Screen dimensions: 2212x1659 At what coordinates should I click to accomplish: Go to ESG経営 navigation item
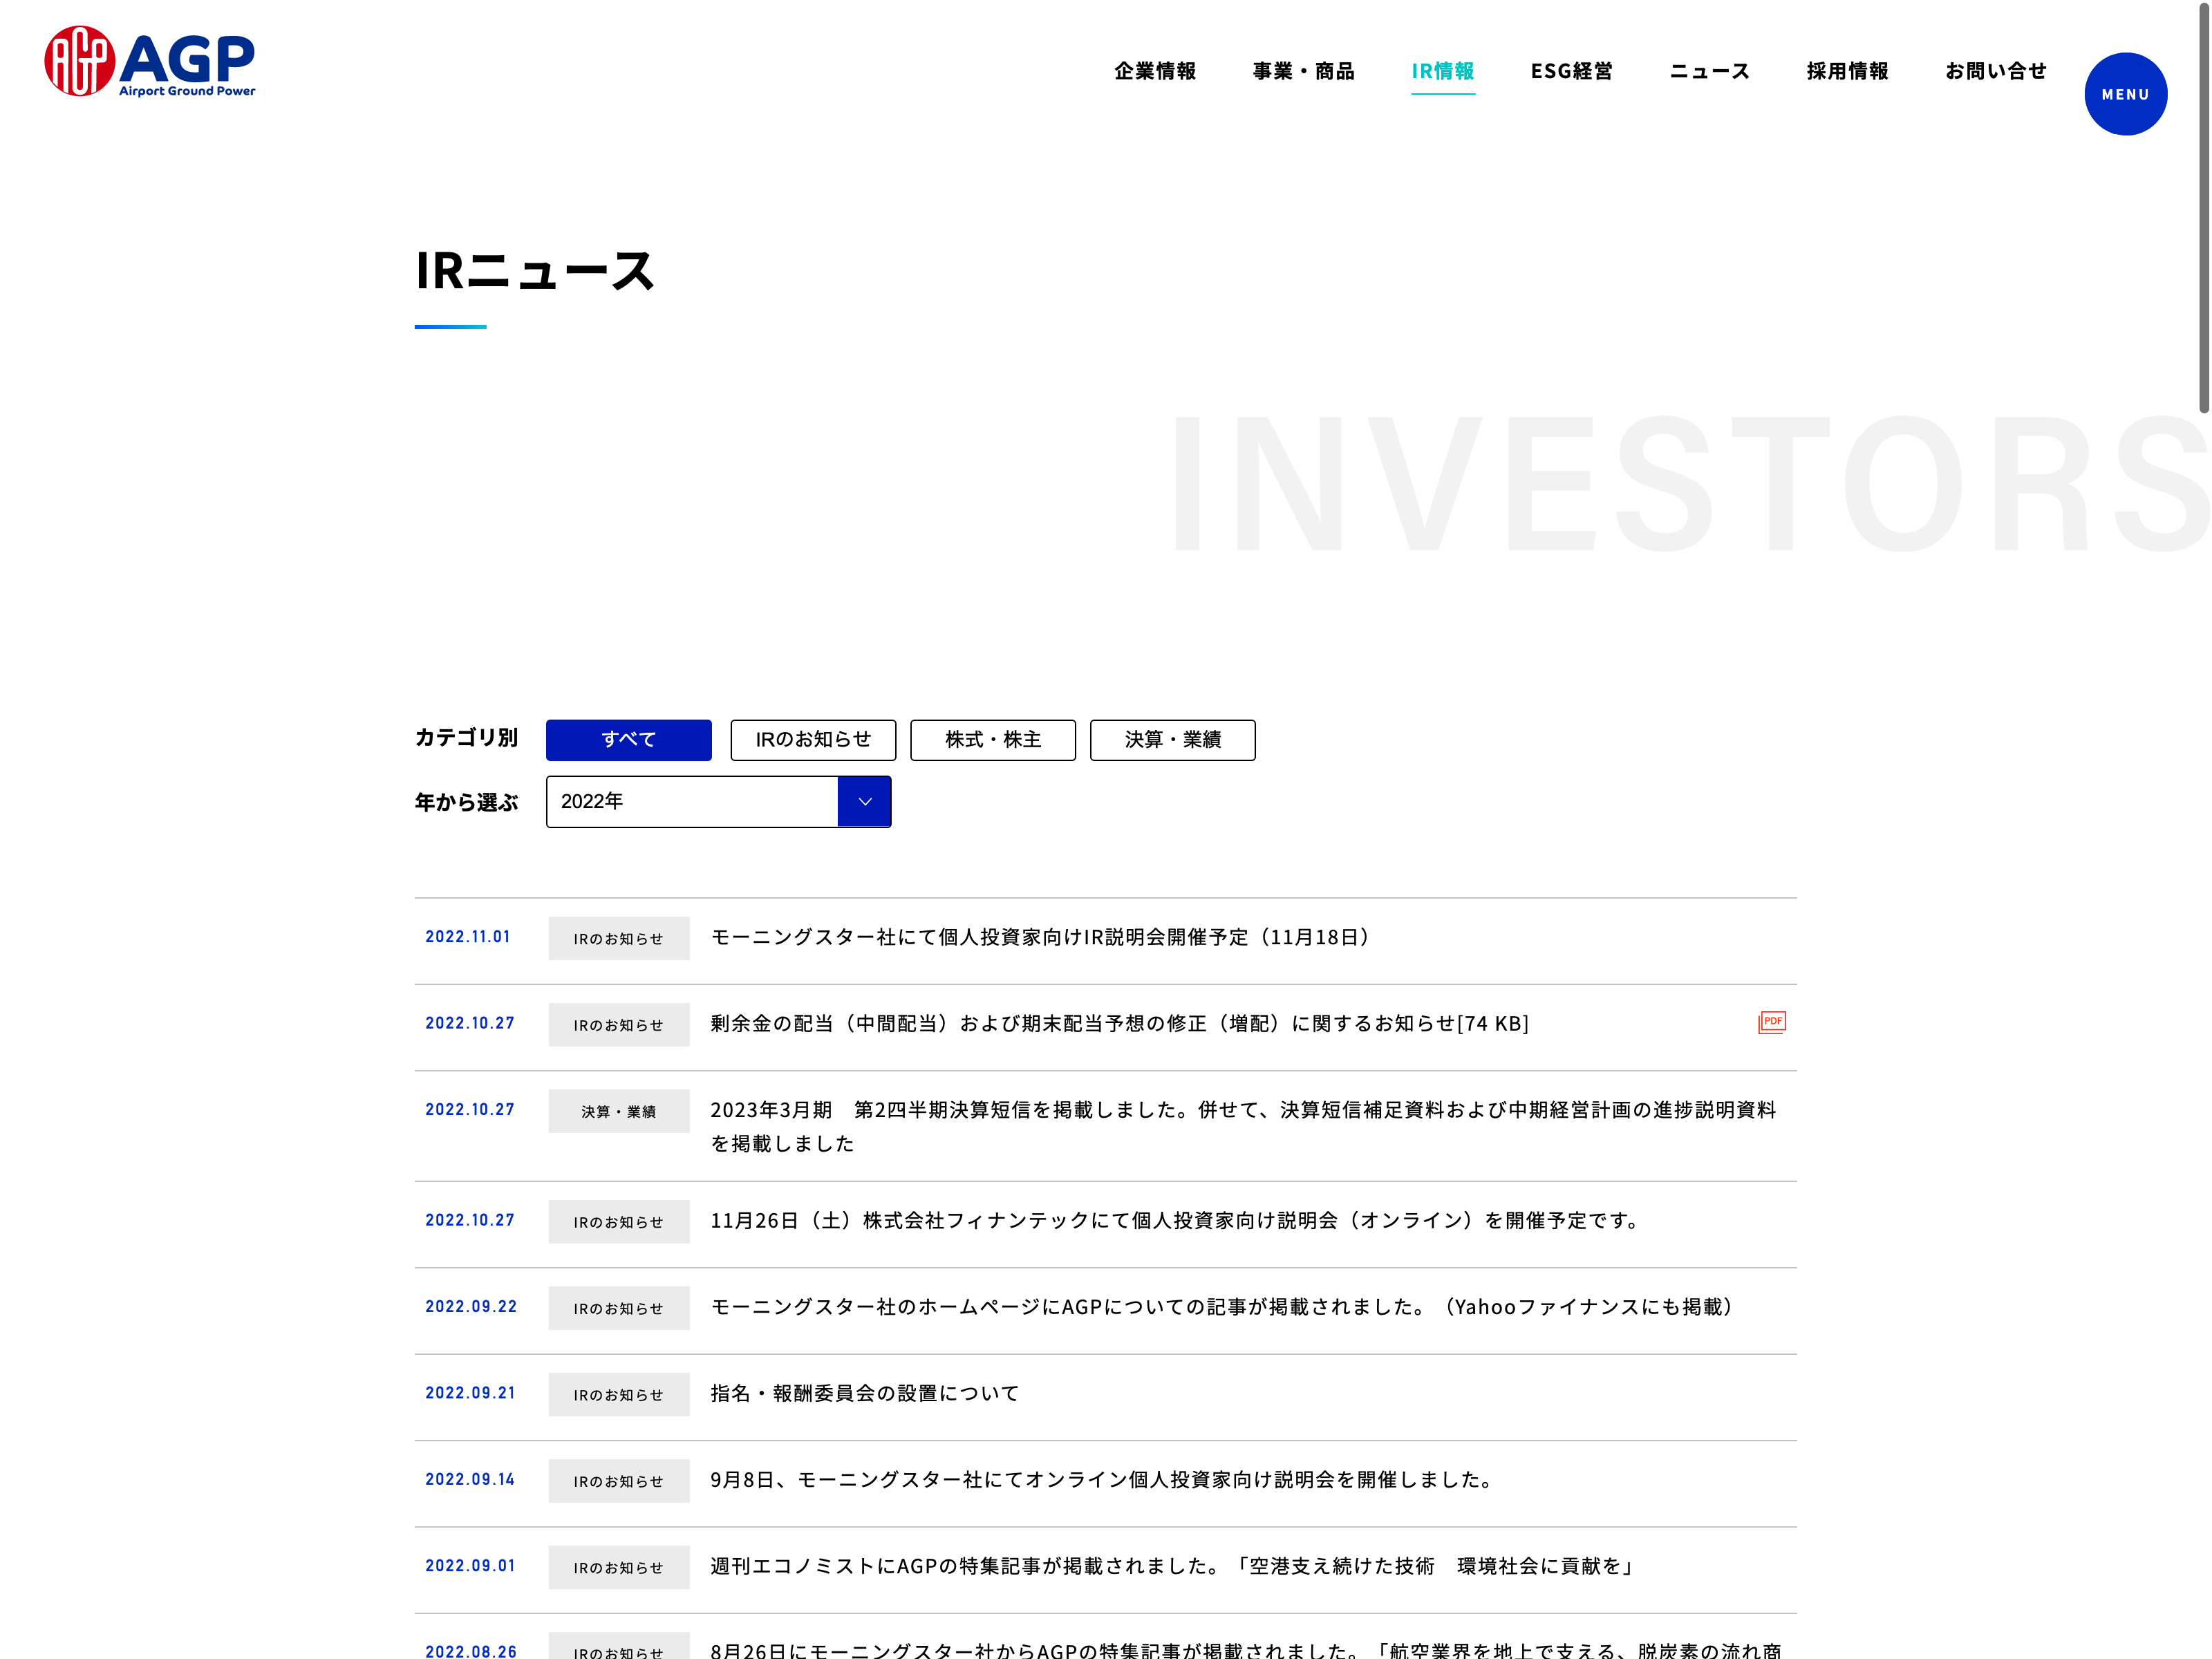click(1571, 71)
